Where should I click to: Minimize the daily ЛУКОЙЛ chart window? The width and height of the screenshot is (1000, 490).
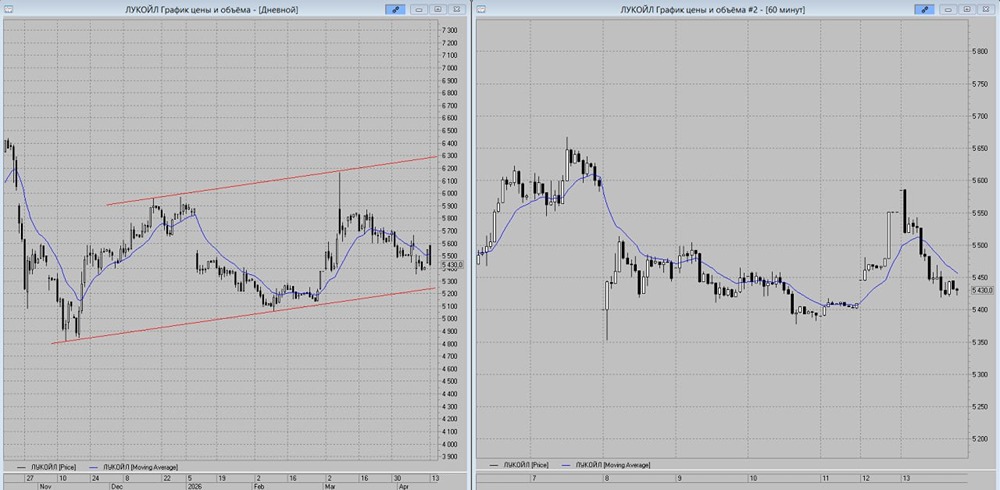(x=419, y=10)
